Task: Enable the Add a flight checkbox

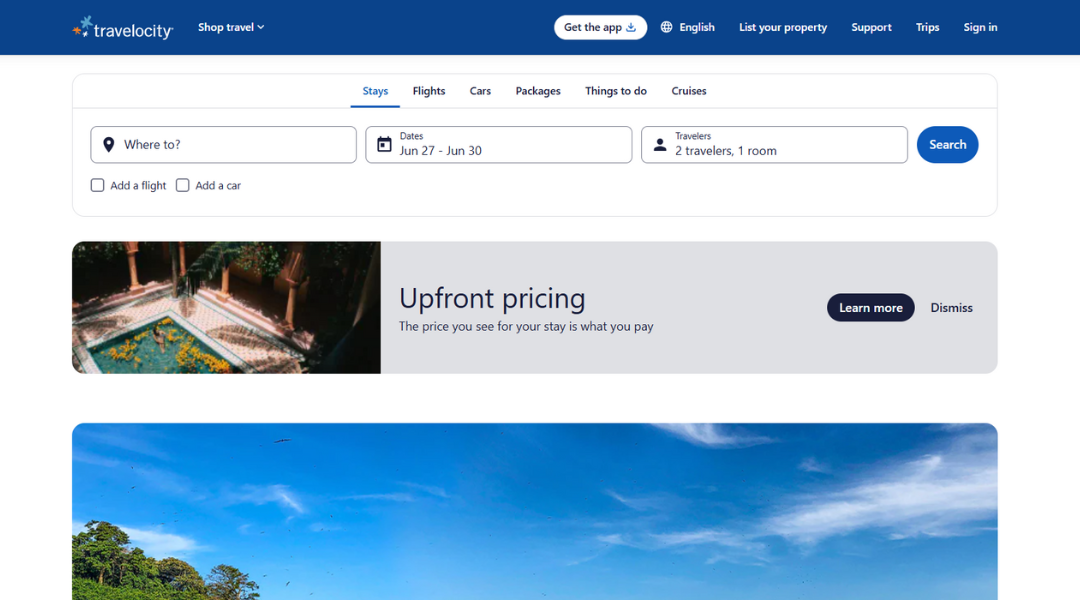Action: (x=98, y=185)
